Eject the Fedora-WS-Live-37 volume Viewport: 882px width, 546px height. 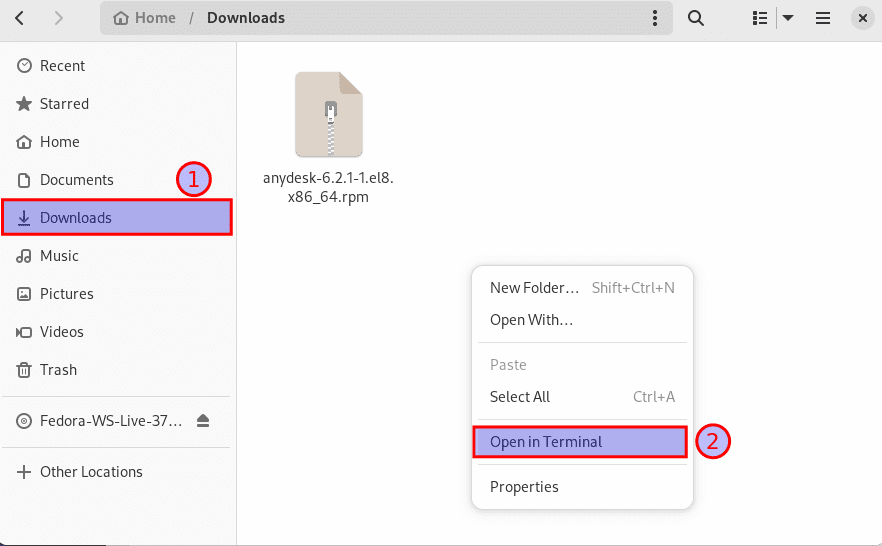204,422
